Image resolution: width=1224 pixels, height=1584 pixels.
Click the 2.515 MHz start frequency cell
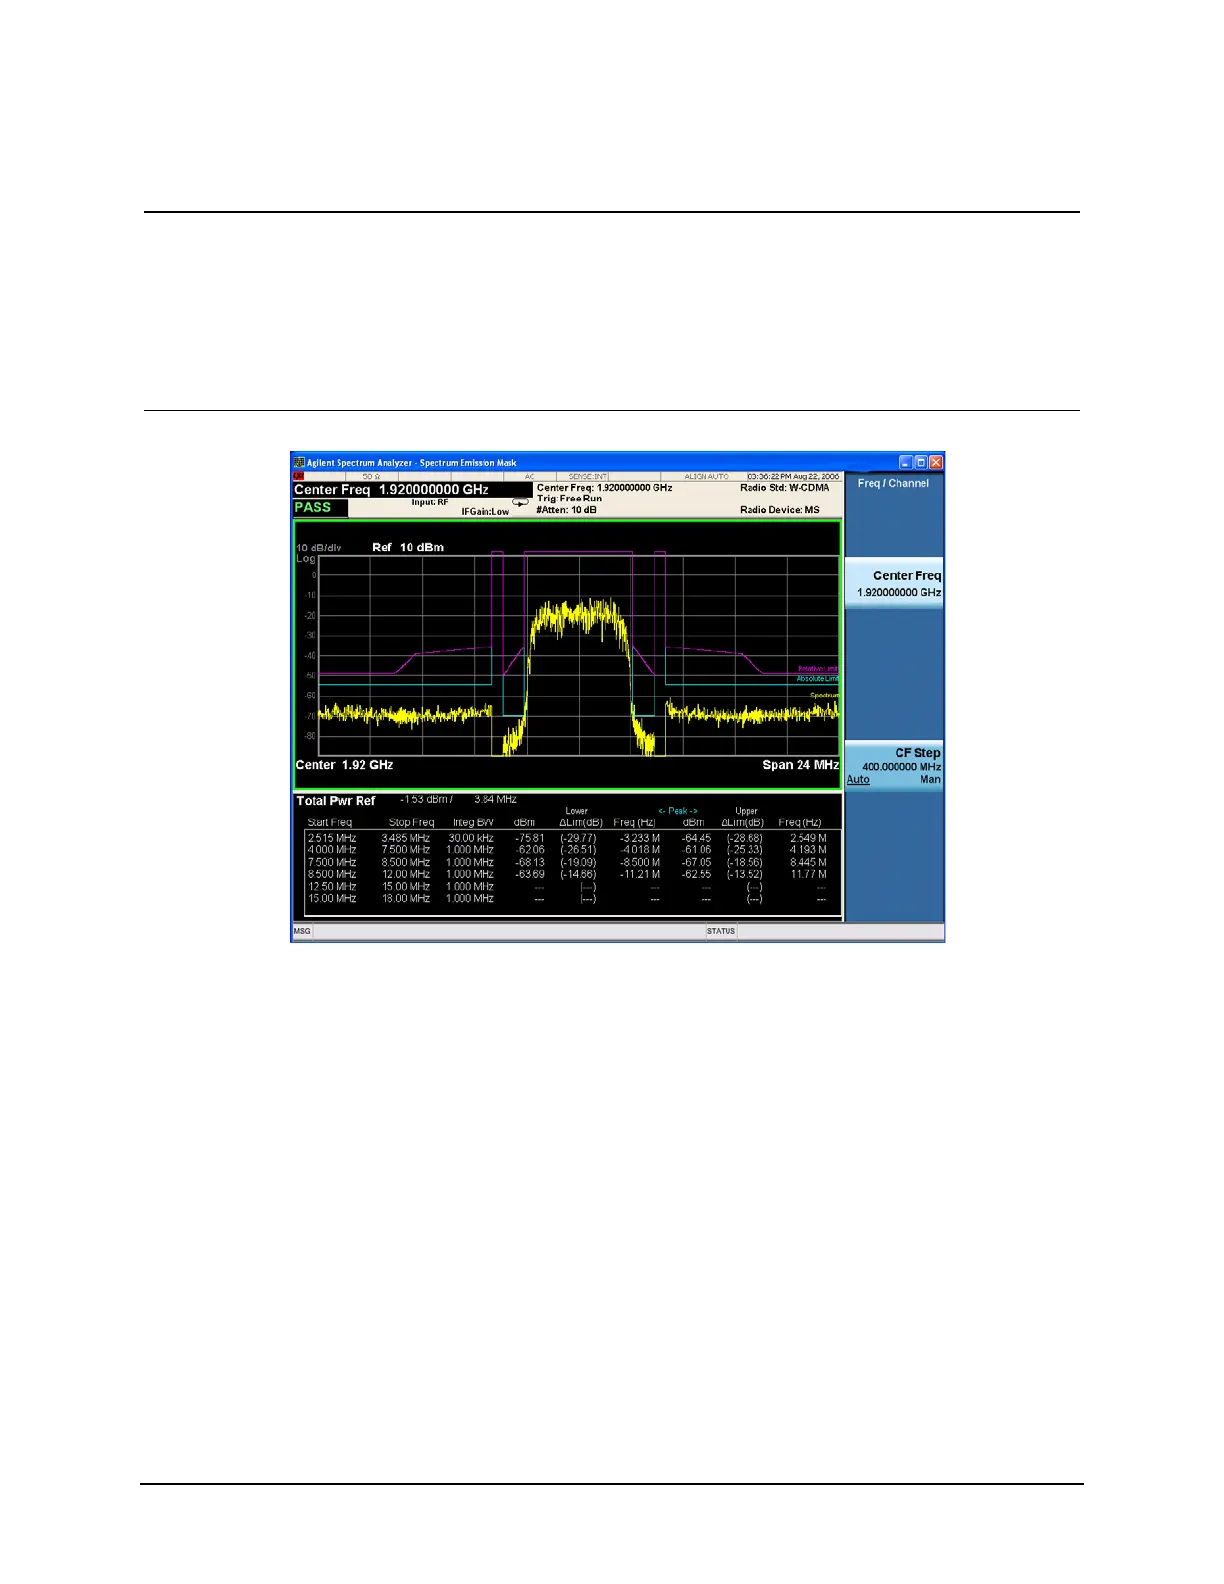point(332,838)
